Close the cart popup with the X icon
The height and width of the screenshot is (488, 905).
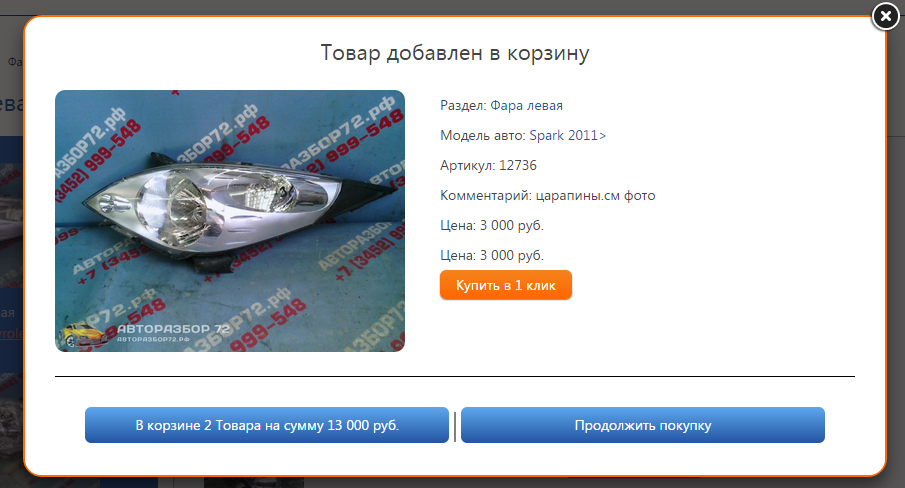pyautogui.click(x=885, y=17)
